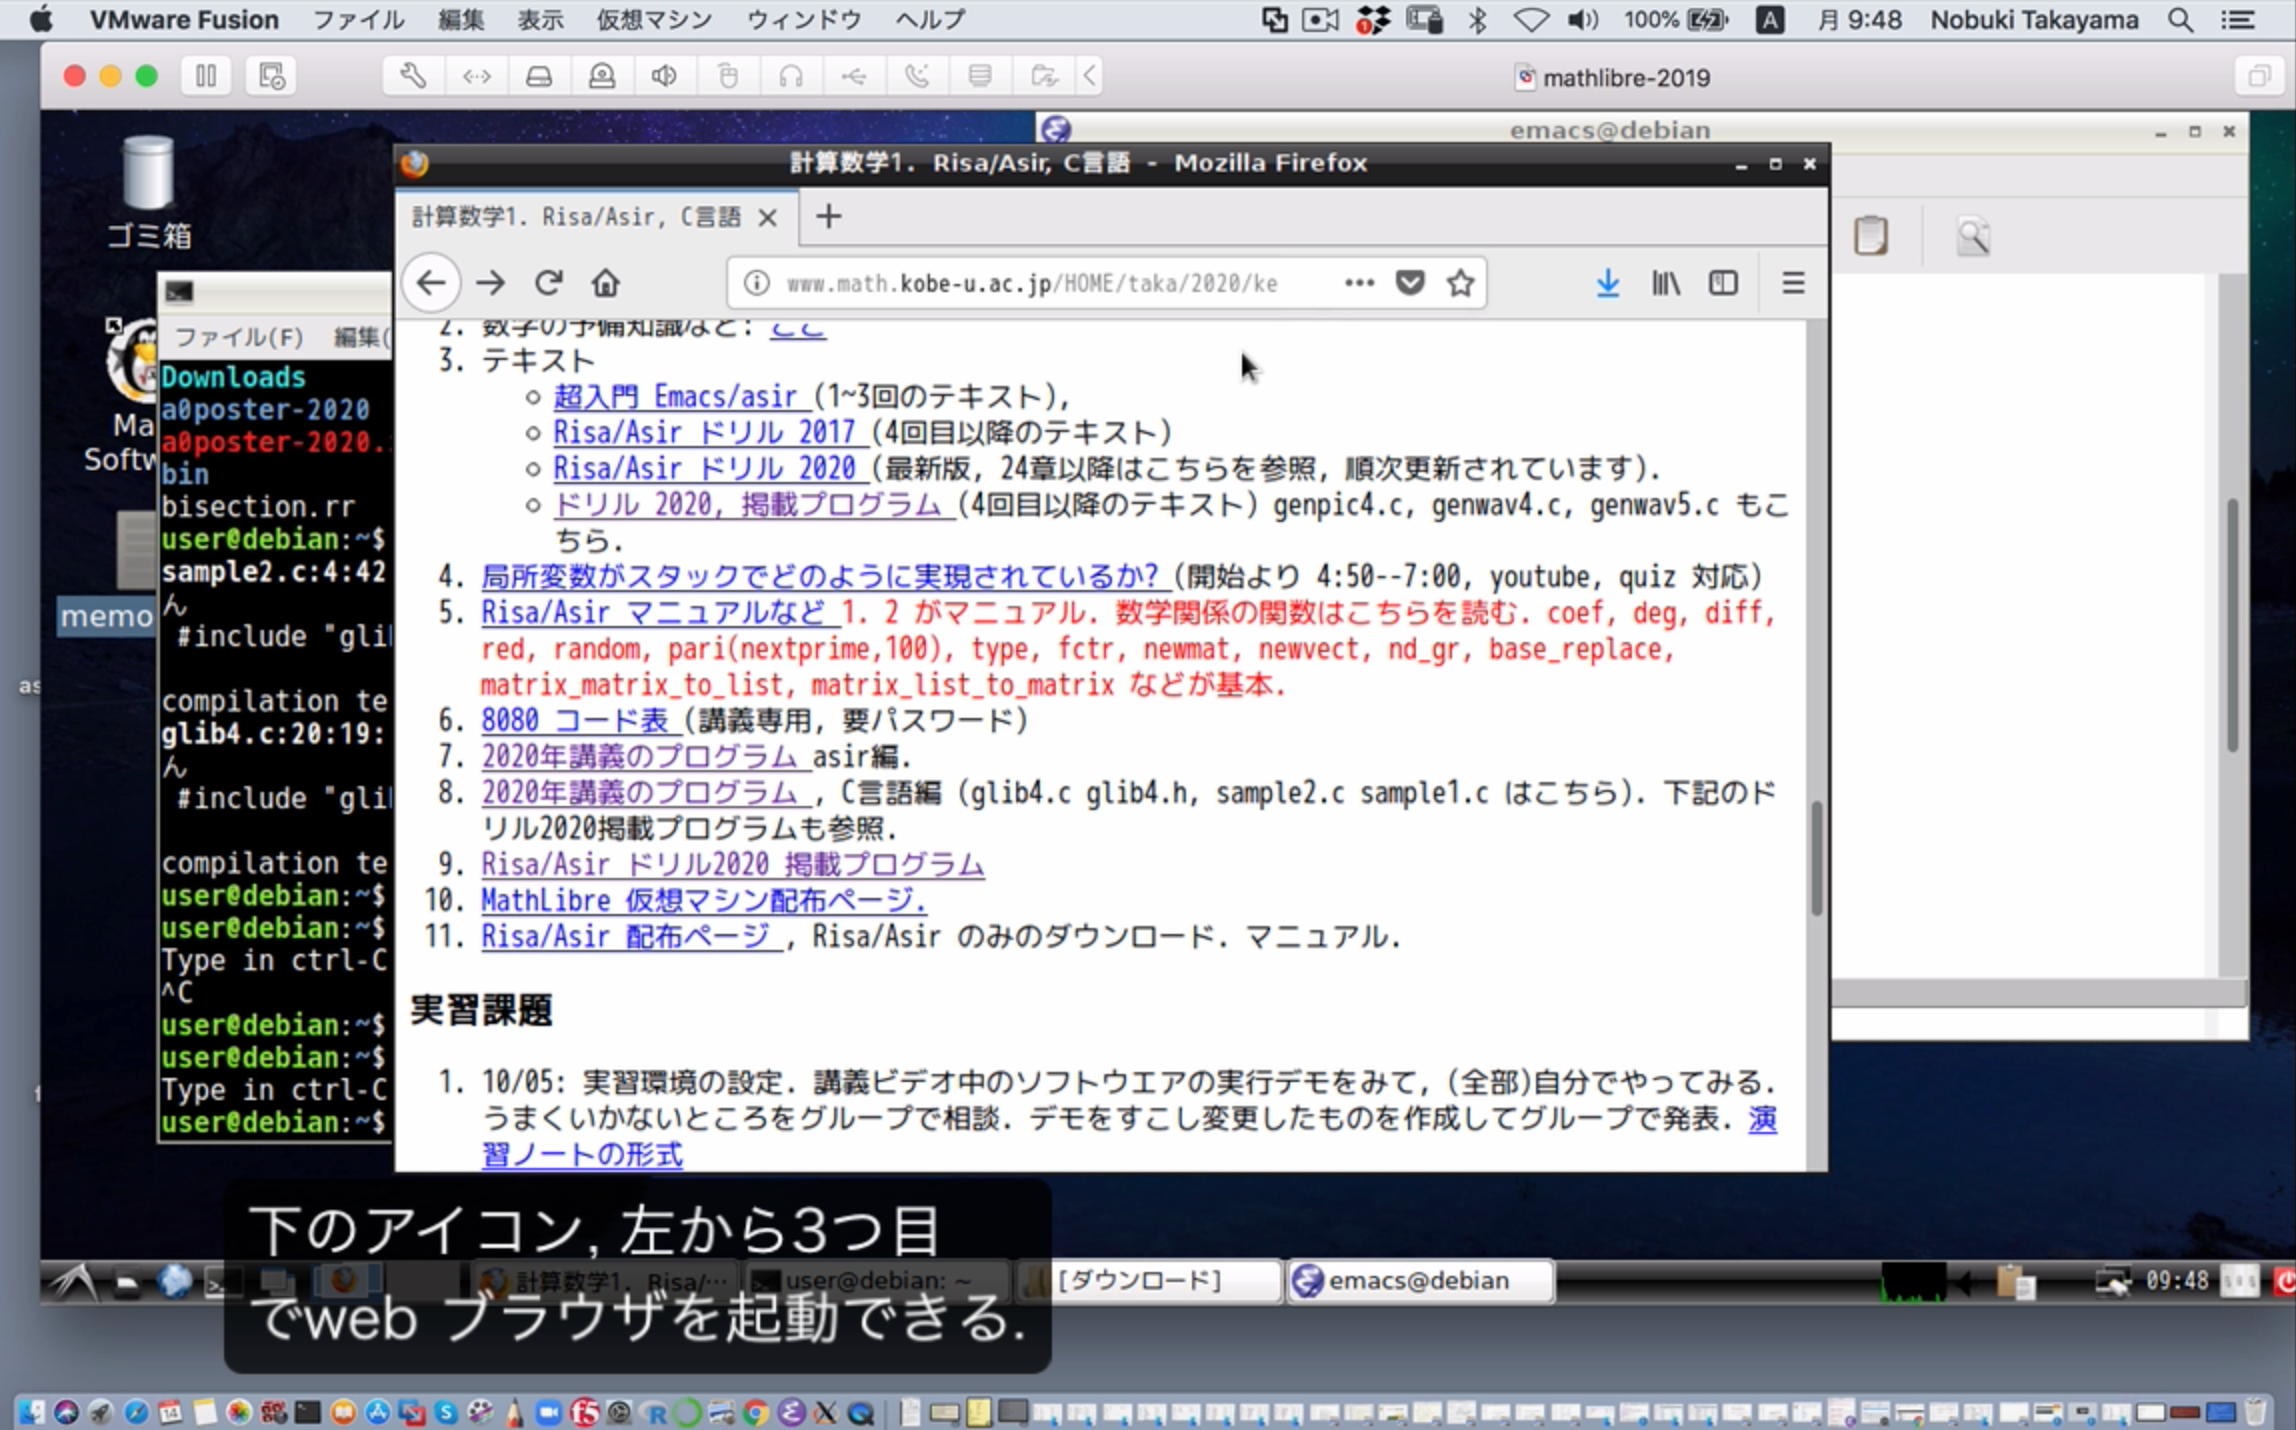Click the paste icon in emacs toolbar
Screen dimensions: 2296x1430
point(1870,237)
